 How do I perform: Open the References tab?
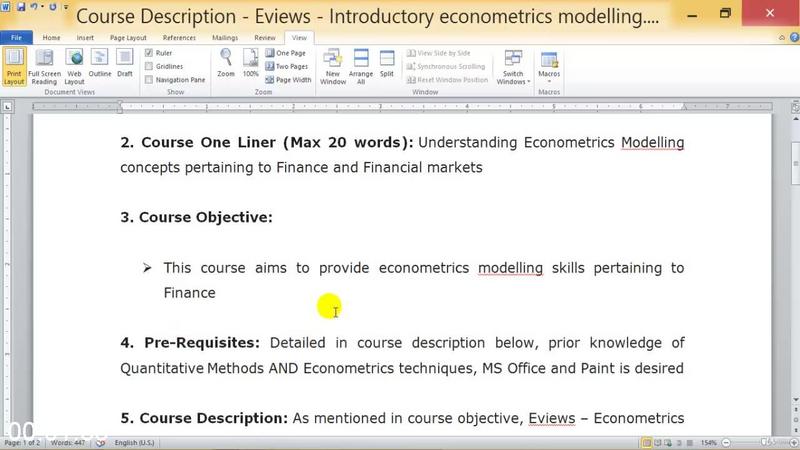click(x=179, y=37)
